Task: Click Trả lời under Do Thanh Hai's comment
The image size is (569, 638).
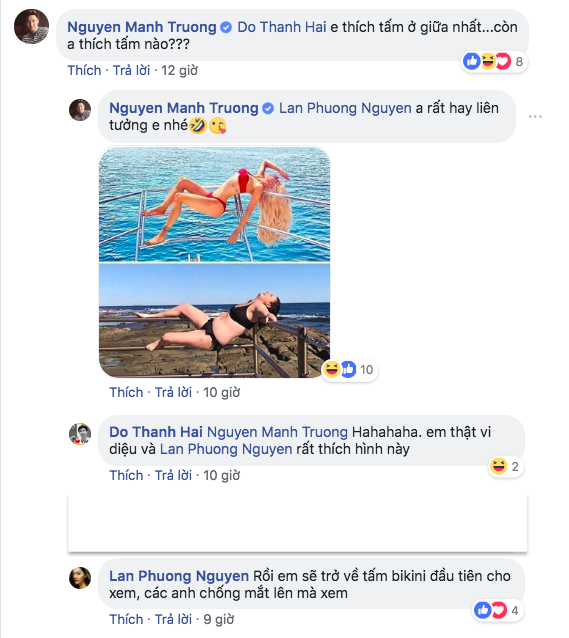Action: [x=173, y=475]
